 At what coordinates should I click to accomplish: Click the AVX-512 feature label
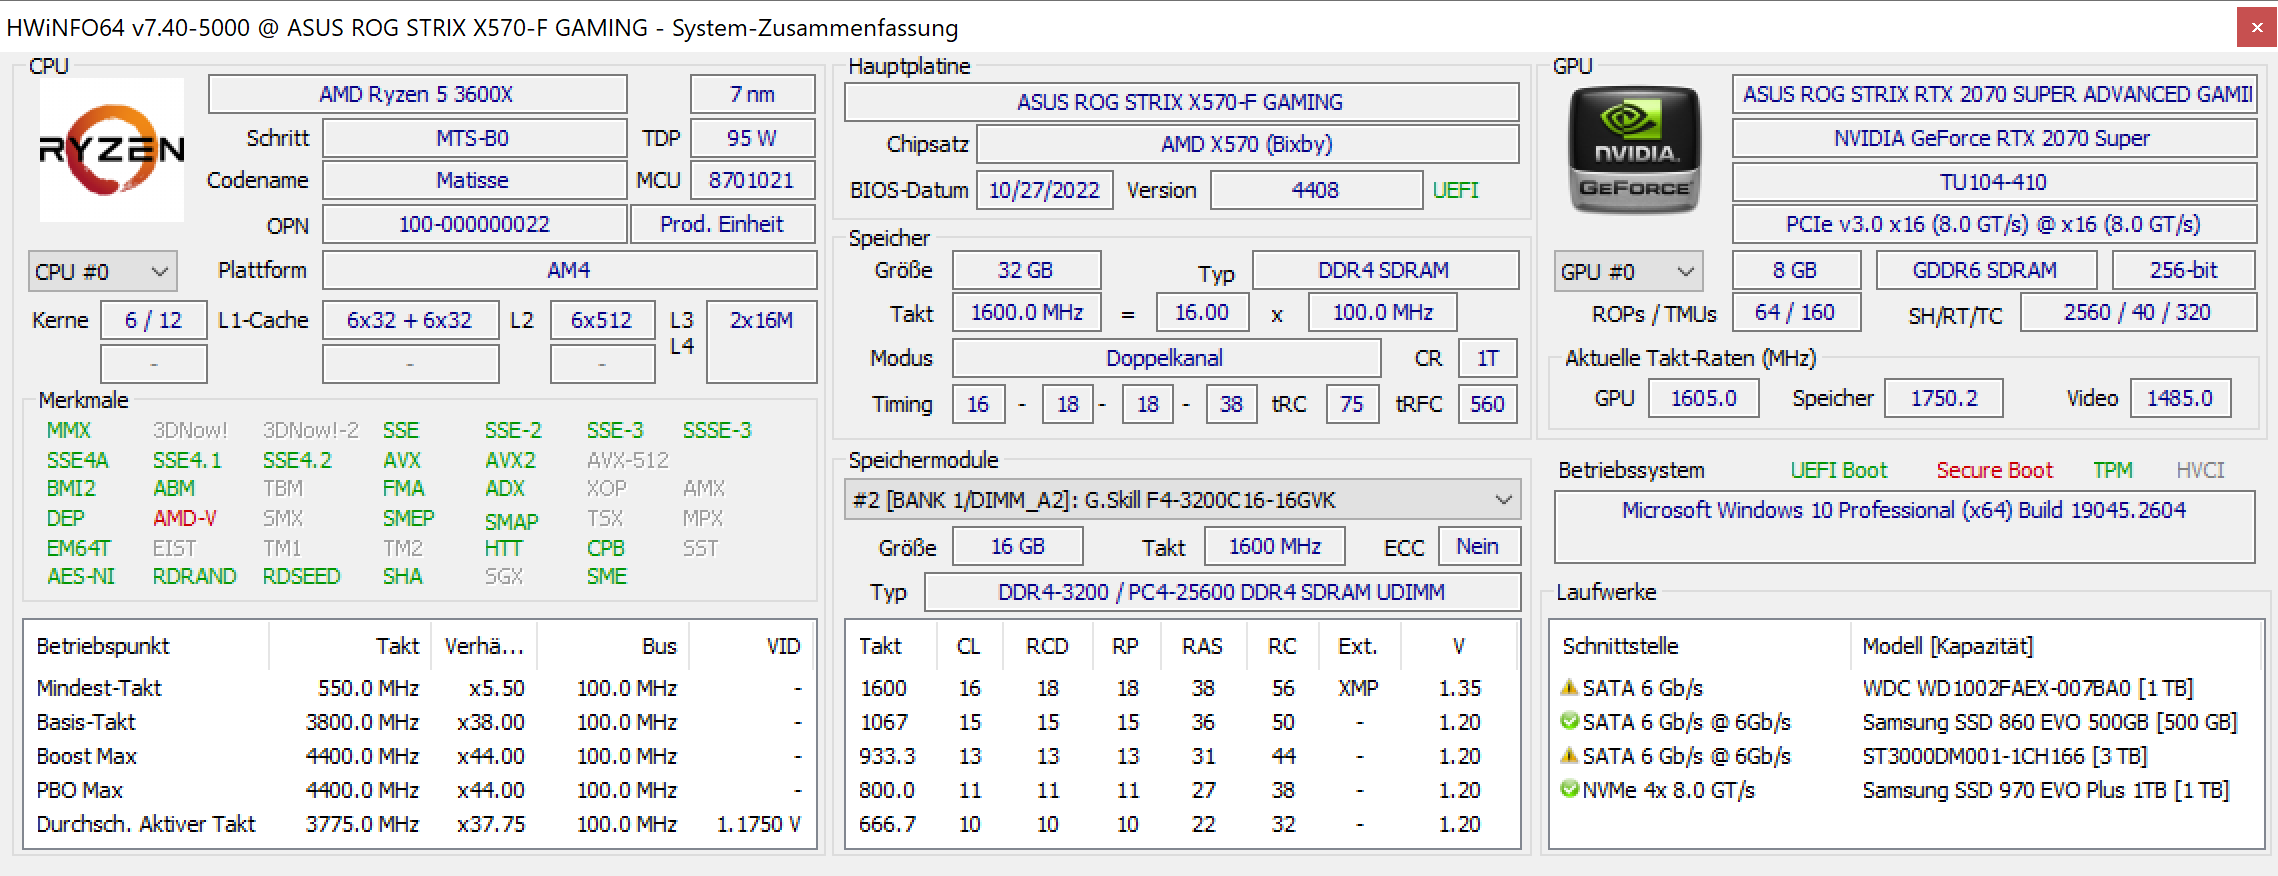[627, 460]
